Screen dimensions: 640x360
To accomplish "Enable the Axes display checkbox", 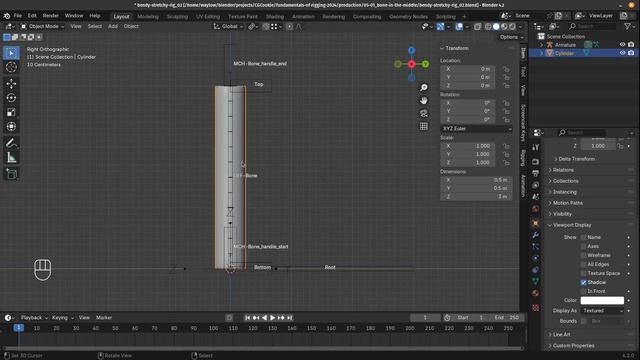I will (583, 246).
